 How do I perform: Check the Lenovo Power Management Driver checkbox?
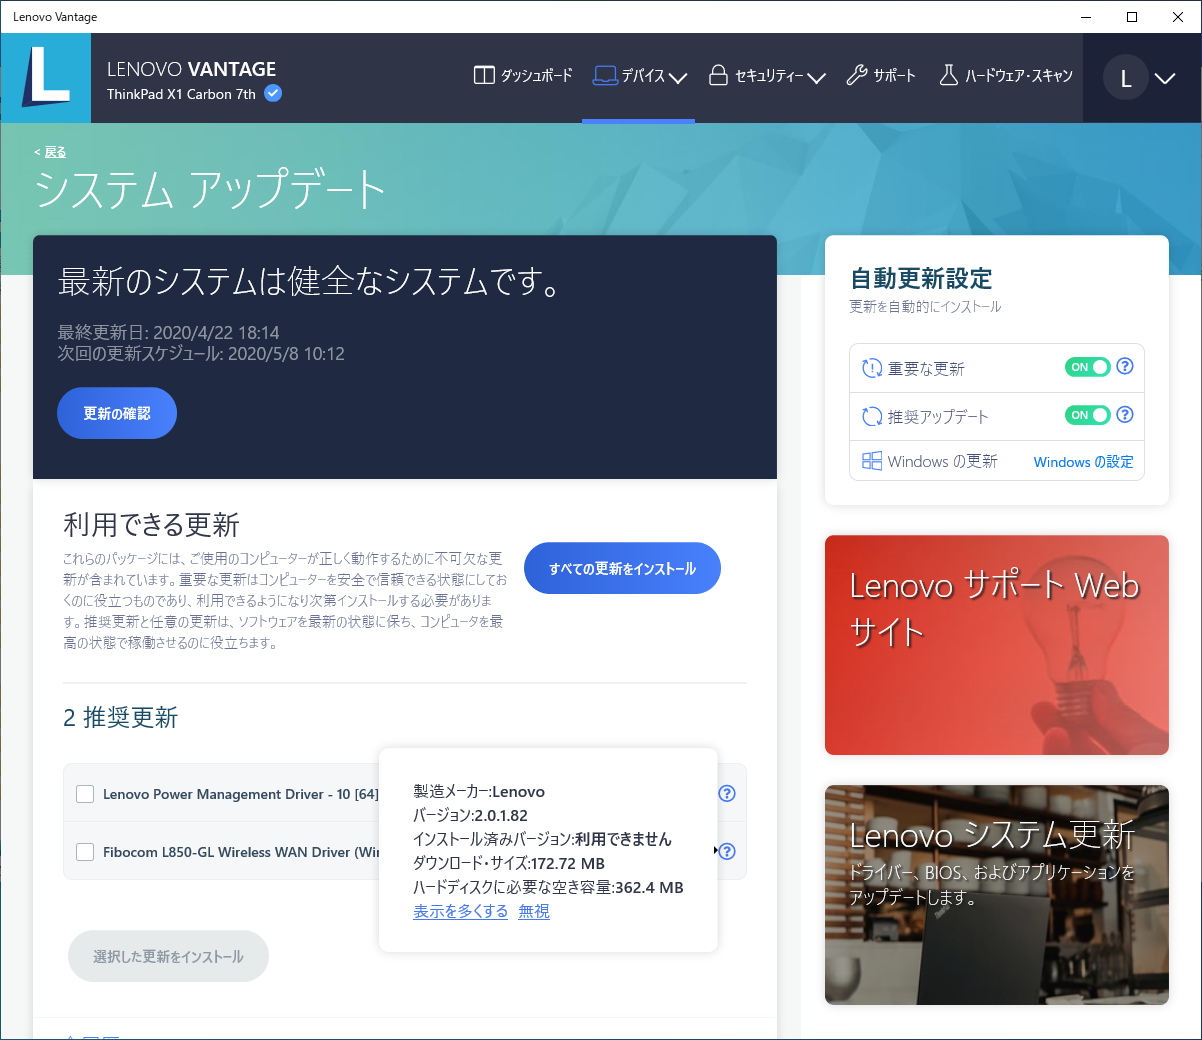tap(85, 794)
